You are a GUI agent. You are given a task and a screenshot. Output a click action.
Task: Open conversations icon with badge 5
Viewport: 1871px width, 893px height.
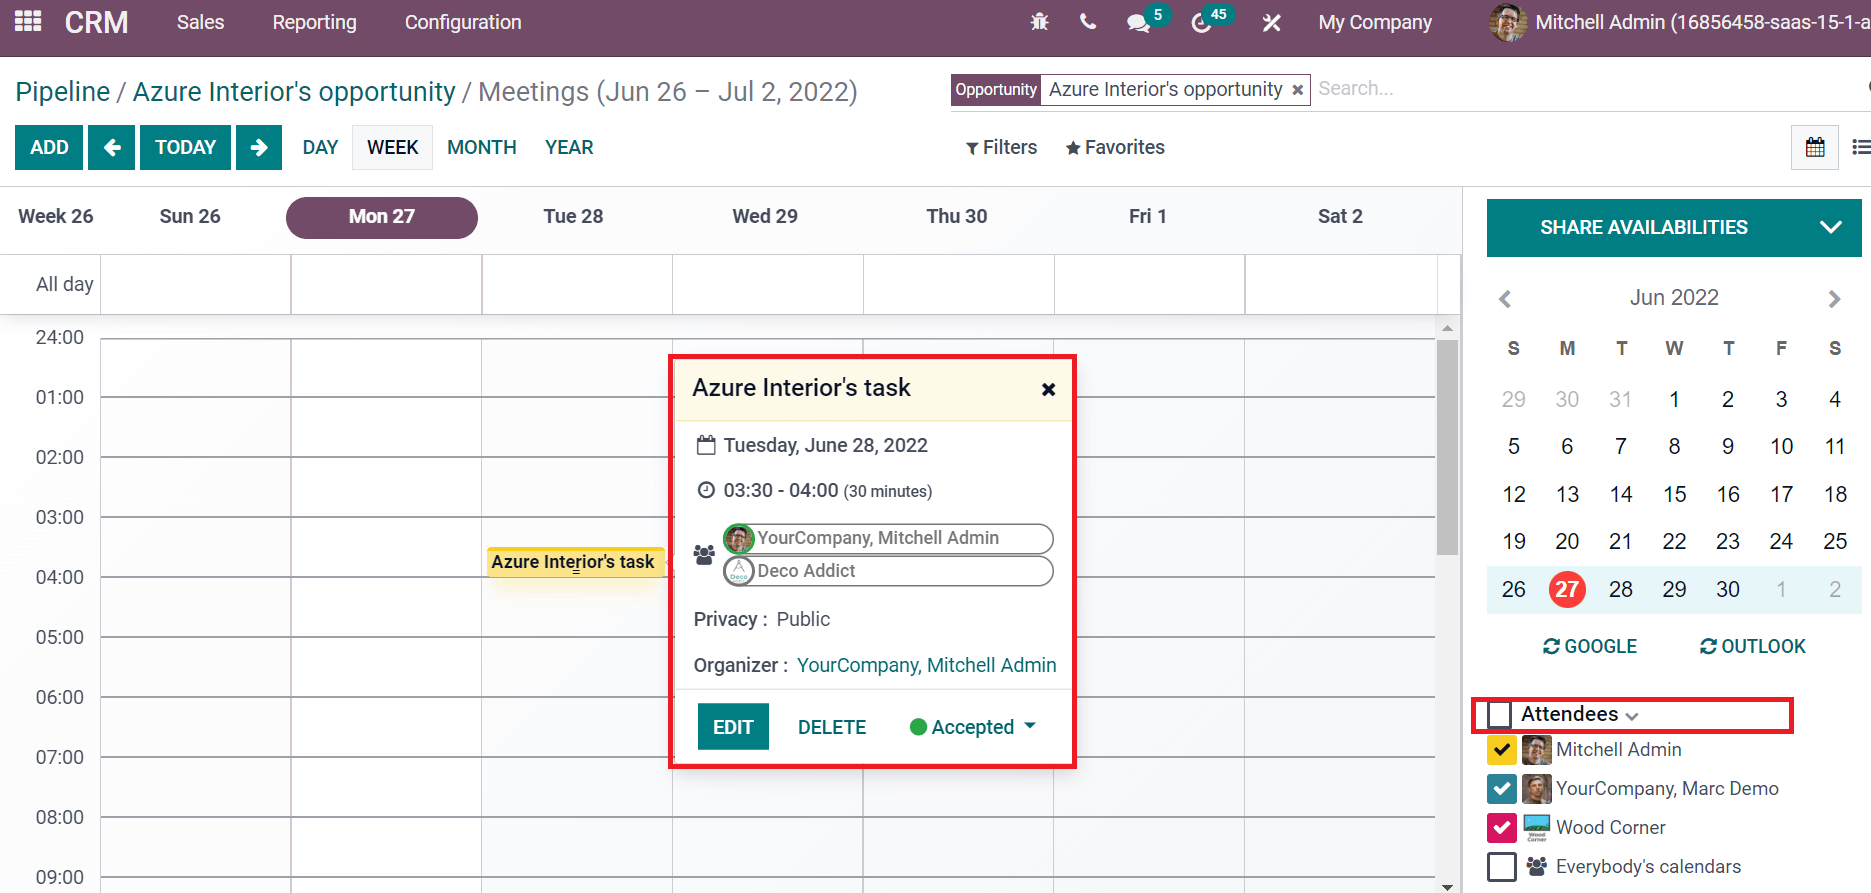pyautogui.click(x=1139, y=22)
